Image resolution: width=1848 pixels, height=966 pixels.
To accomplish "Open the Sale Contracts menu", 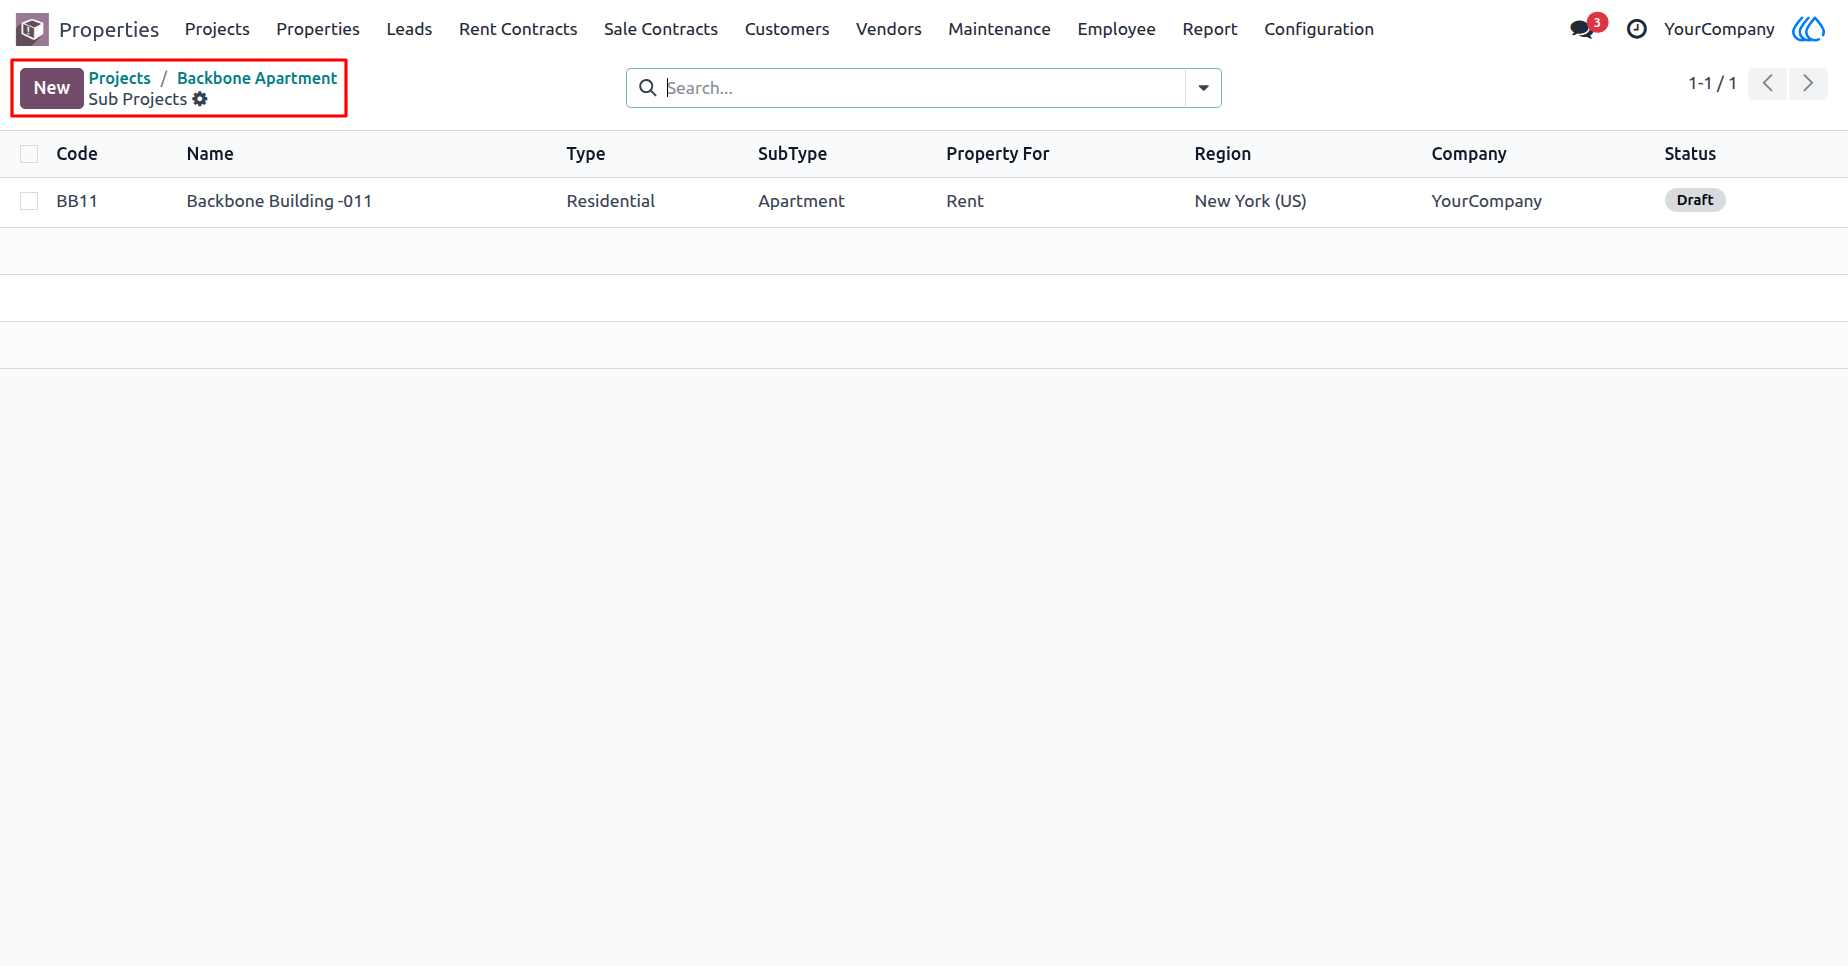I will (x=661, y=29).
